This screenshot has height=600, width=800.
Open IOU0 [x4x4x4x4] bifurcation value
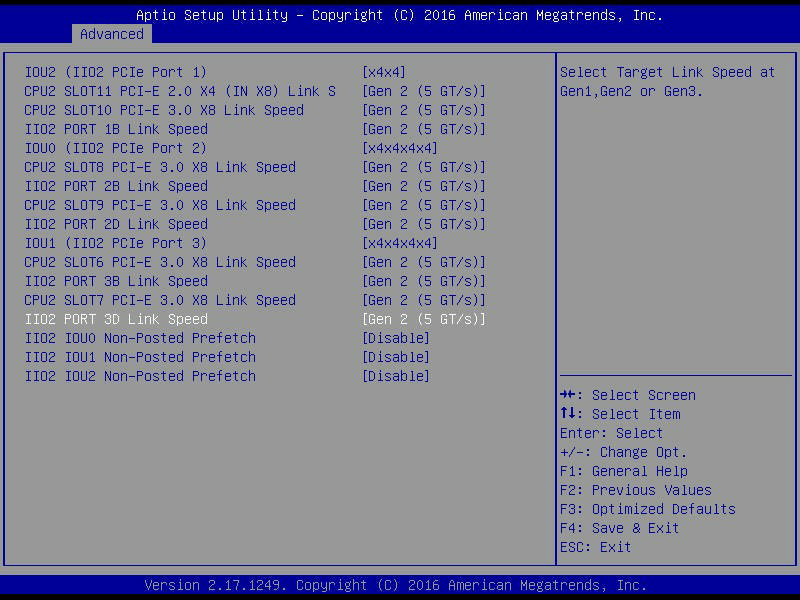399,148
